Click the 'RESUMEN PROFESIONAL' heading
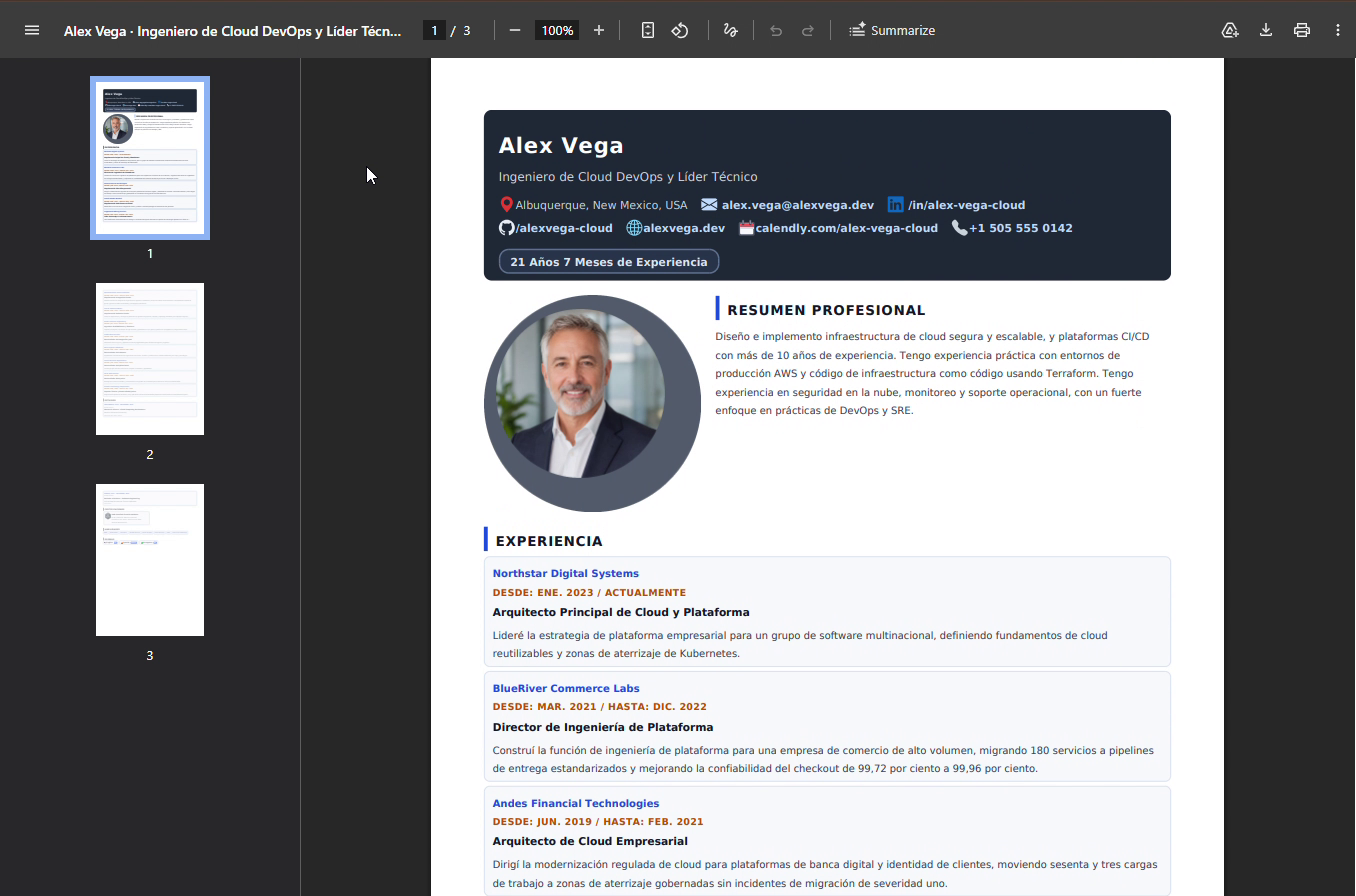 pyautogui.click(x=826, y=310)
